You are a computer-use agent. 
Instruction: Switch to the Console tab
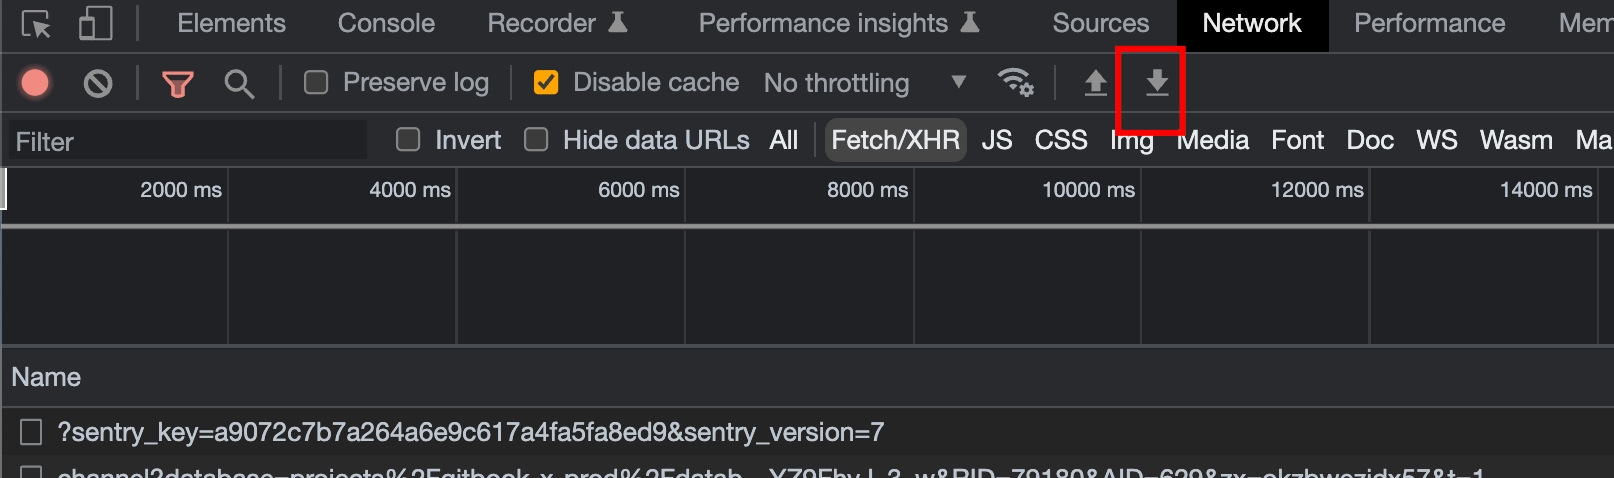386,24
